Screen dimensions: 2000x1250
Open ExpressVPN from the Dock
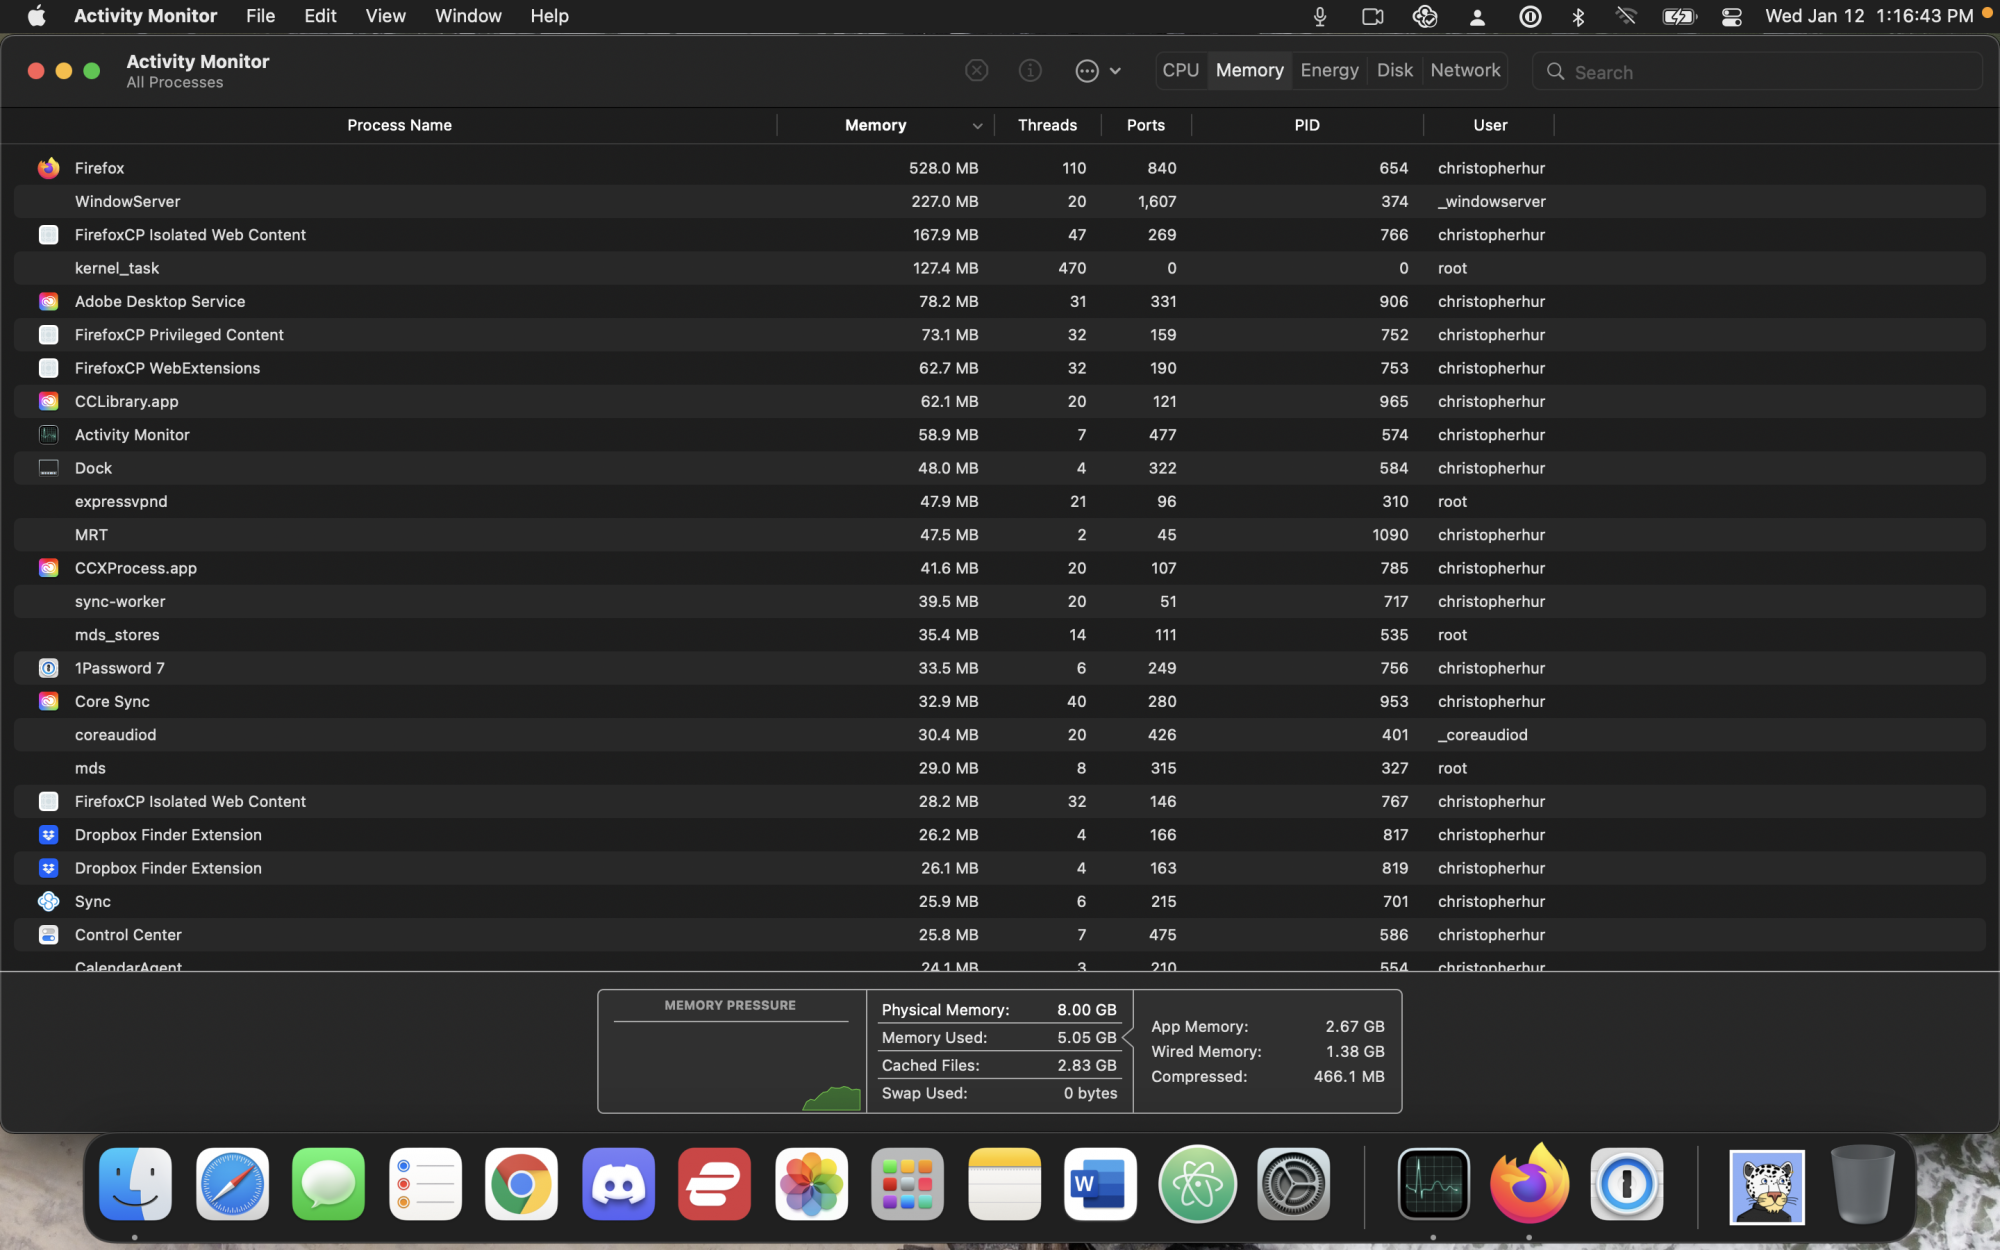(x=714, y=1185)
